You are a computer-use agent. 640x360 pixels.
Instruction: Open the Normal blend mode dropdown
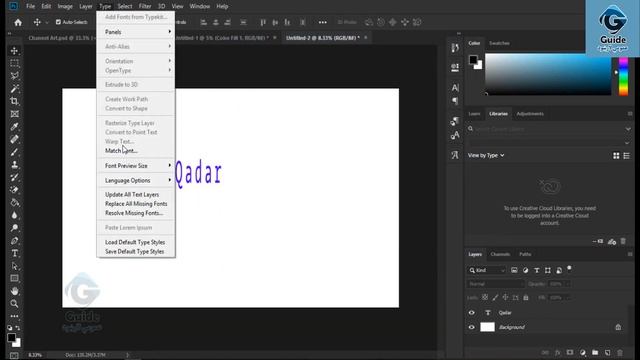point(496,284)
